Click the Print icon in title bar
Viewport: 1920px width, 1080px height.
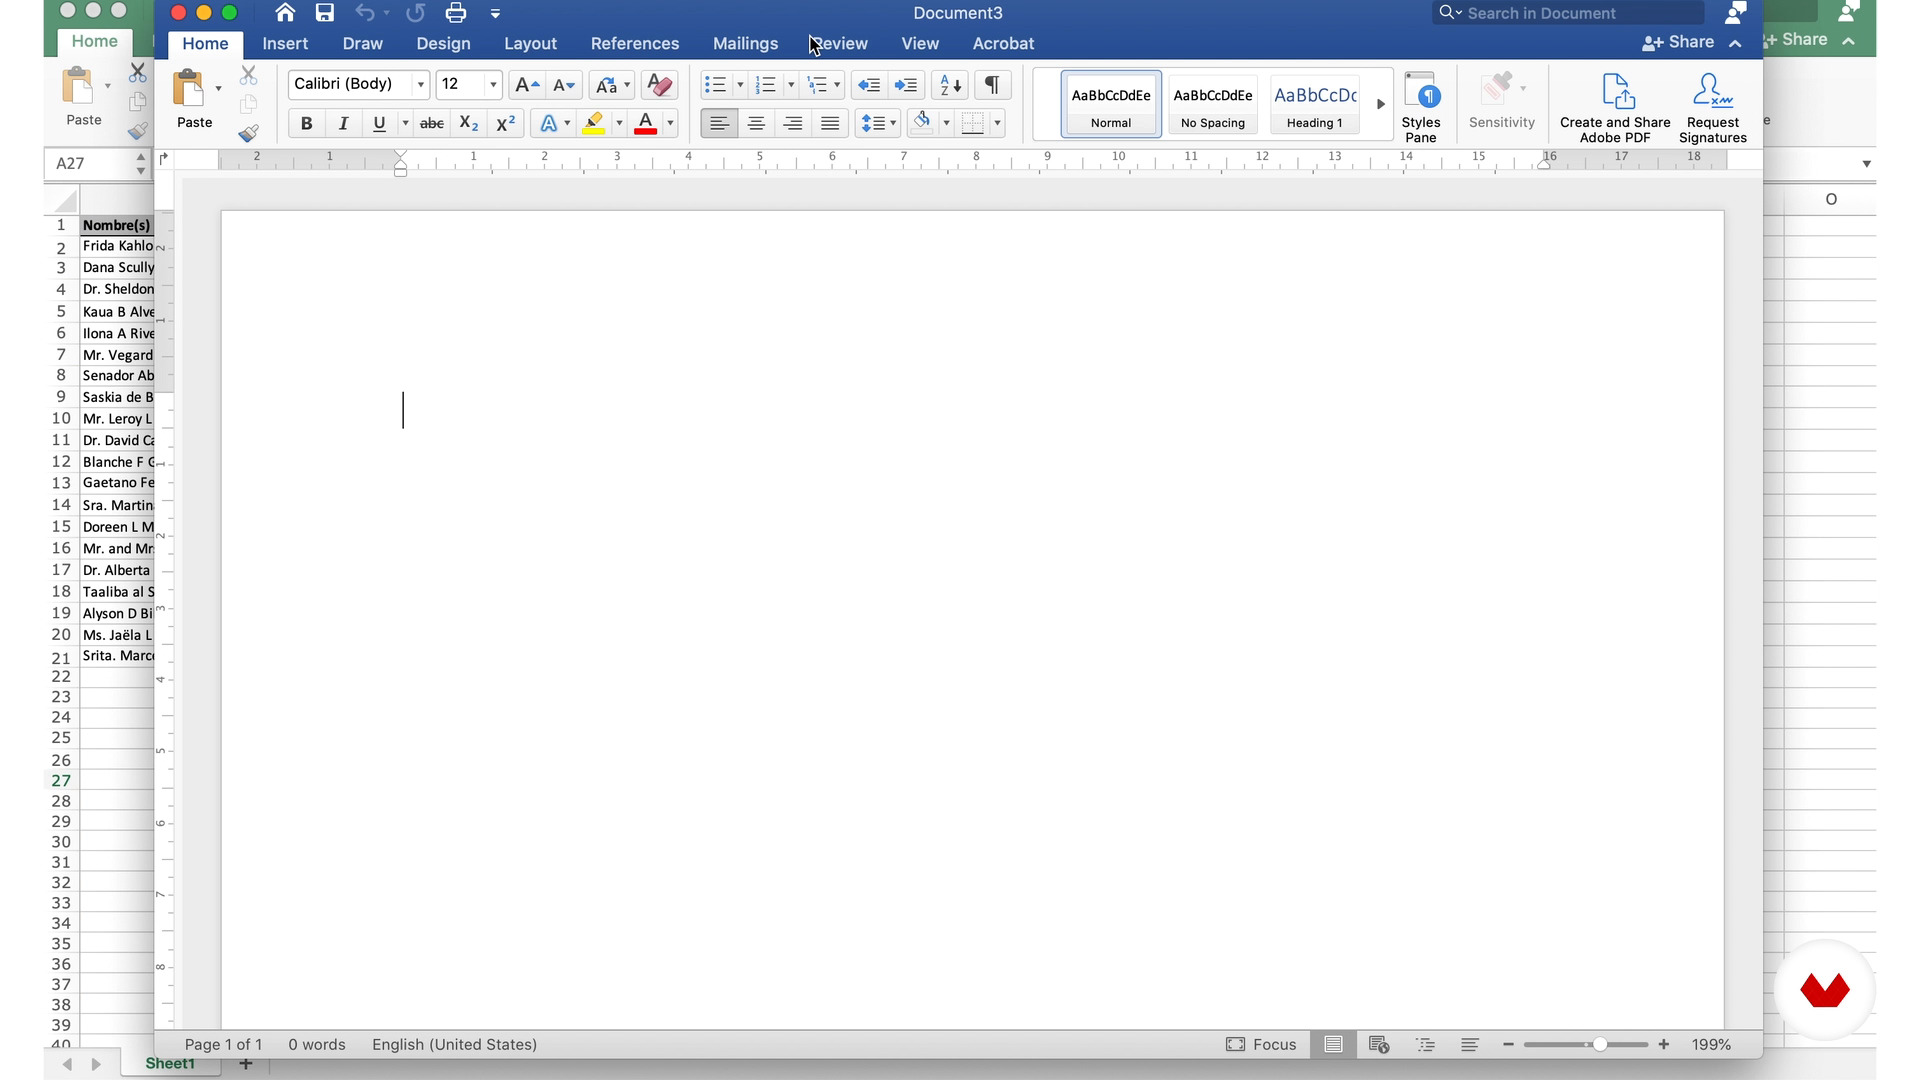456,13
